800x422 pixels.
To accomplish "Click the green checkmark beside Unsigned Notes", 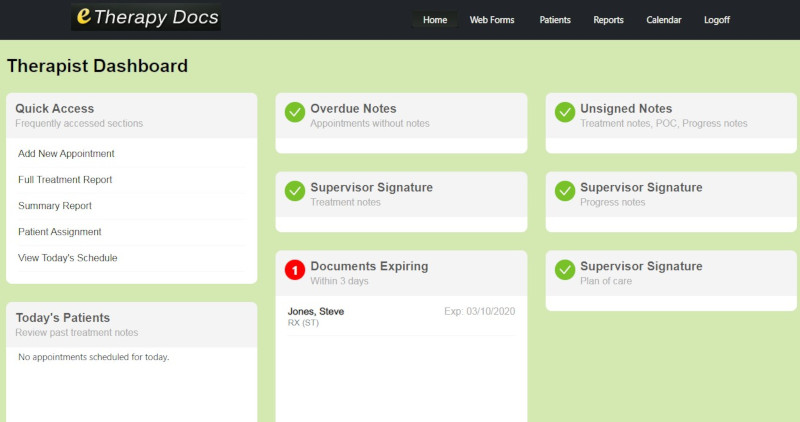I will pos(564,113).
